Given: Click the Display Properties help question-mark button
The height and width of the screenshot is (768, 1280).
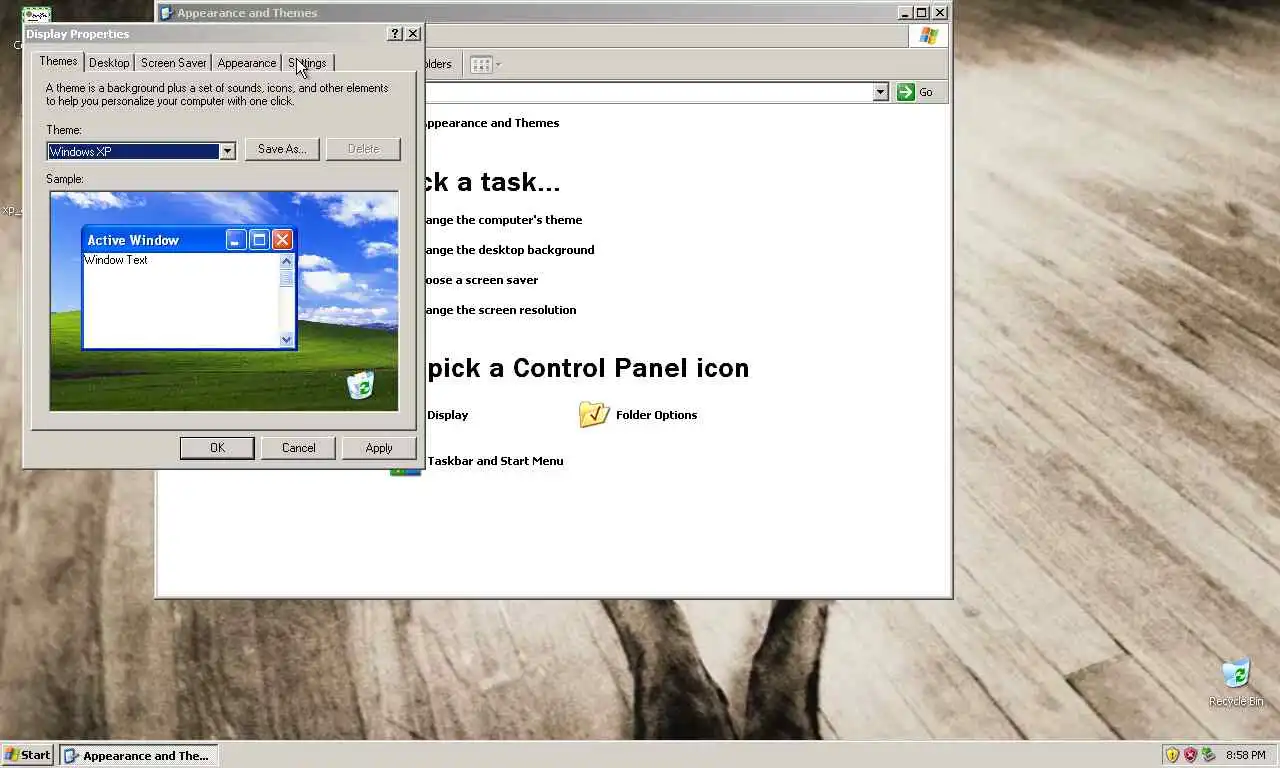Looking at the screenshot, I should point(395,34).
